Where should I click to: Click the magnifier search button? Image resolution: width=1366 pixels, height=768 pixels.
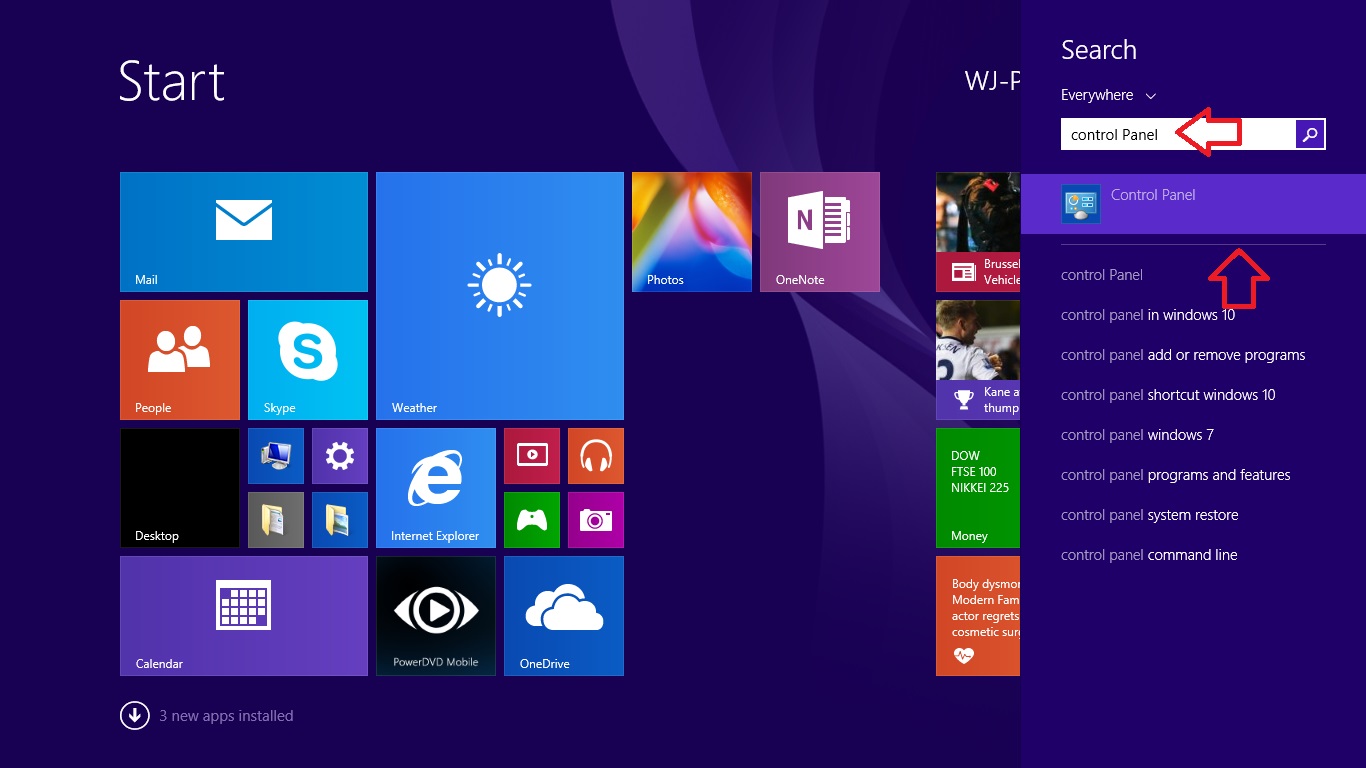tap(1310, 134)
